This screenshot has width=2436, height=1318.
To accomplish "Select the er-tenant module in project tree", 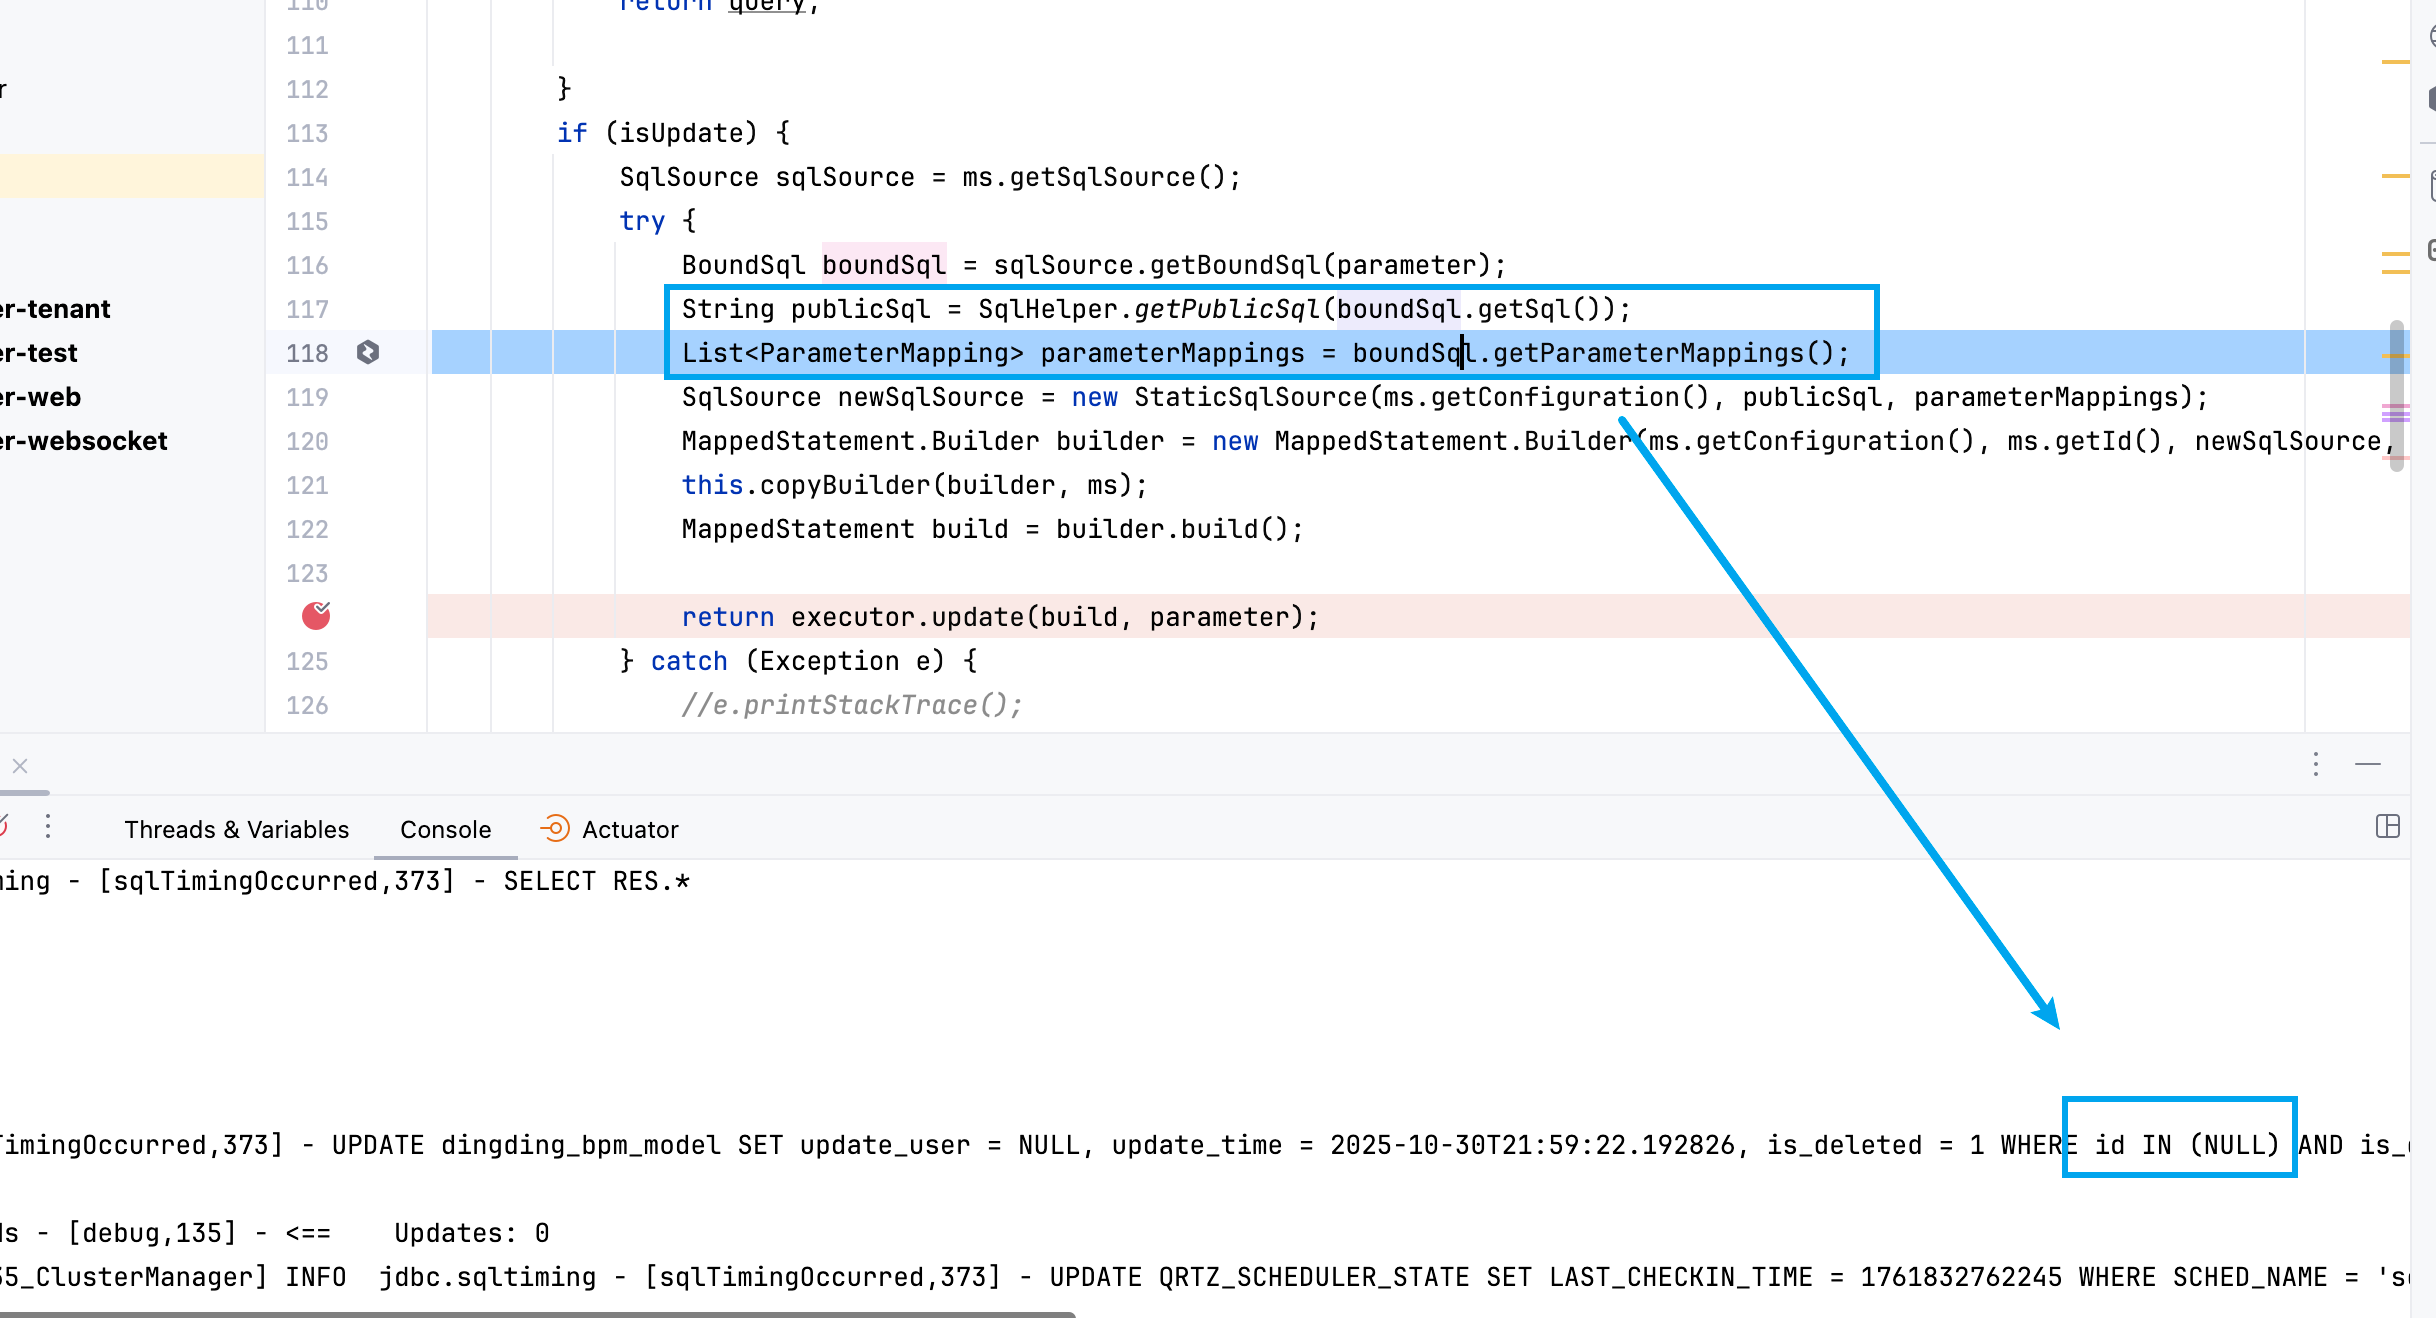I will tap(56, 309).
